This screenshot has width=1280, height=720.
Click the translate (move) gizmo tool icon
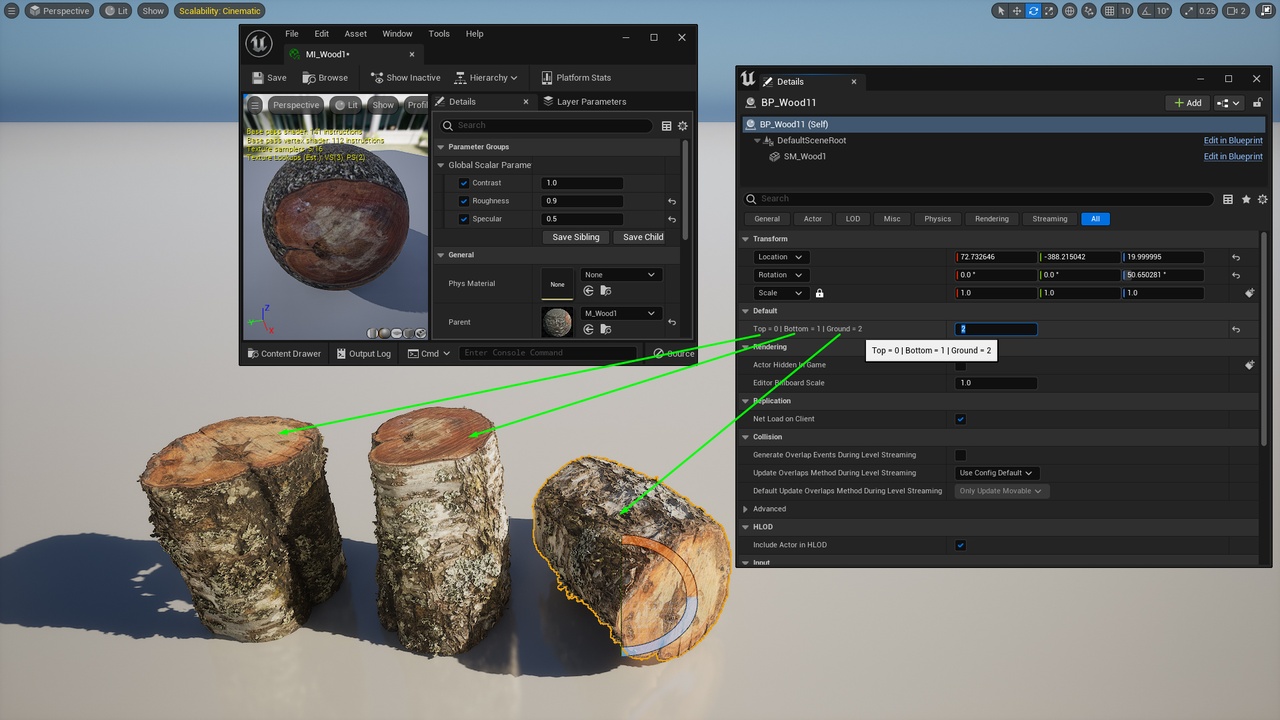pyautogui.click(x=1017, y=11)
